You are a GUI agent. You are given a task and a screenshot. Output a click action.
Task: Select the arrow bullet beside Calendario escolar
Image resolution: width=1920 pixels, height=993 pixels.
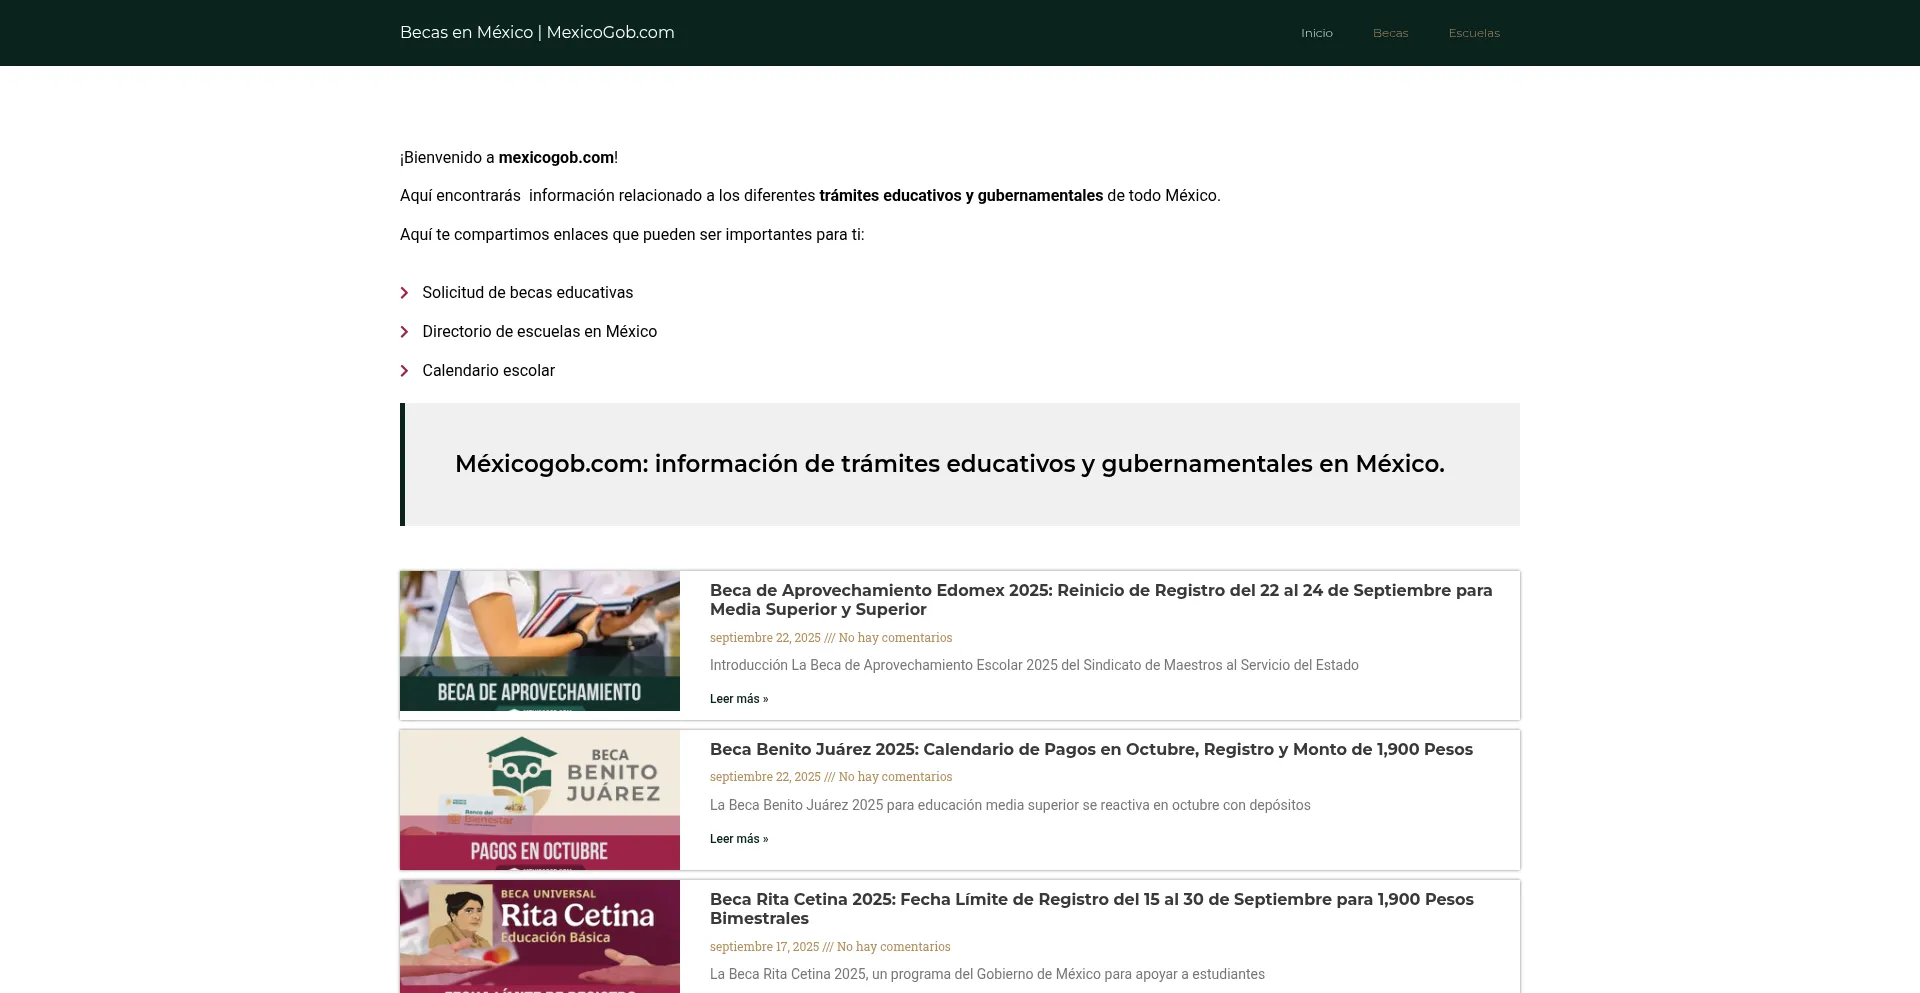coord(405,370)
